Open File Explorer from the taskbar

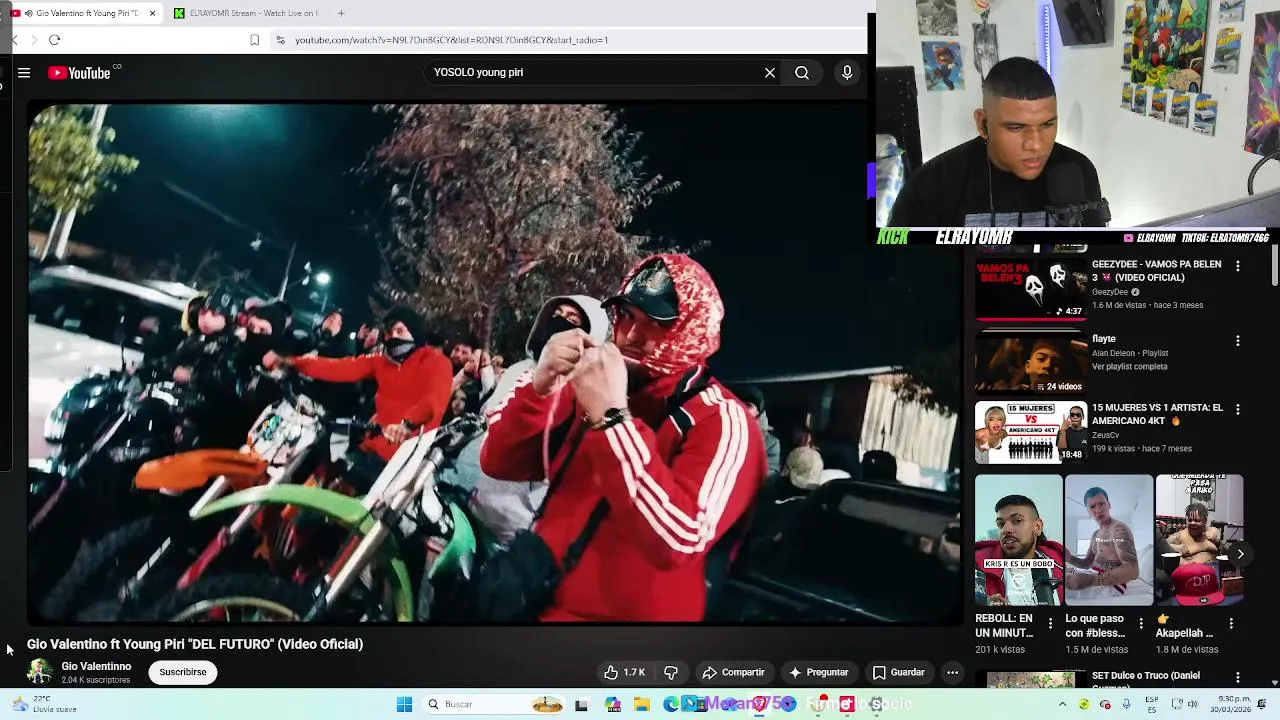(x=642, y=705)
